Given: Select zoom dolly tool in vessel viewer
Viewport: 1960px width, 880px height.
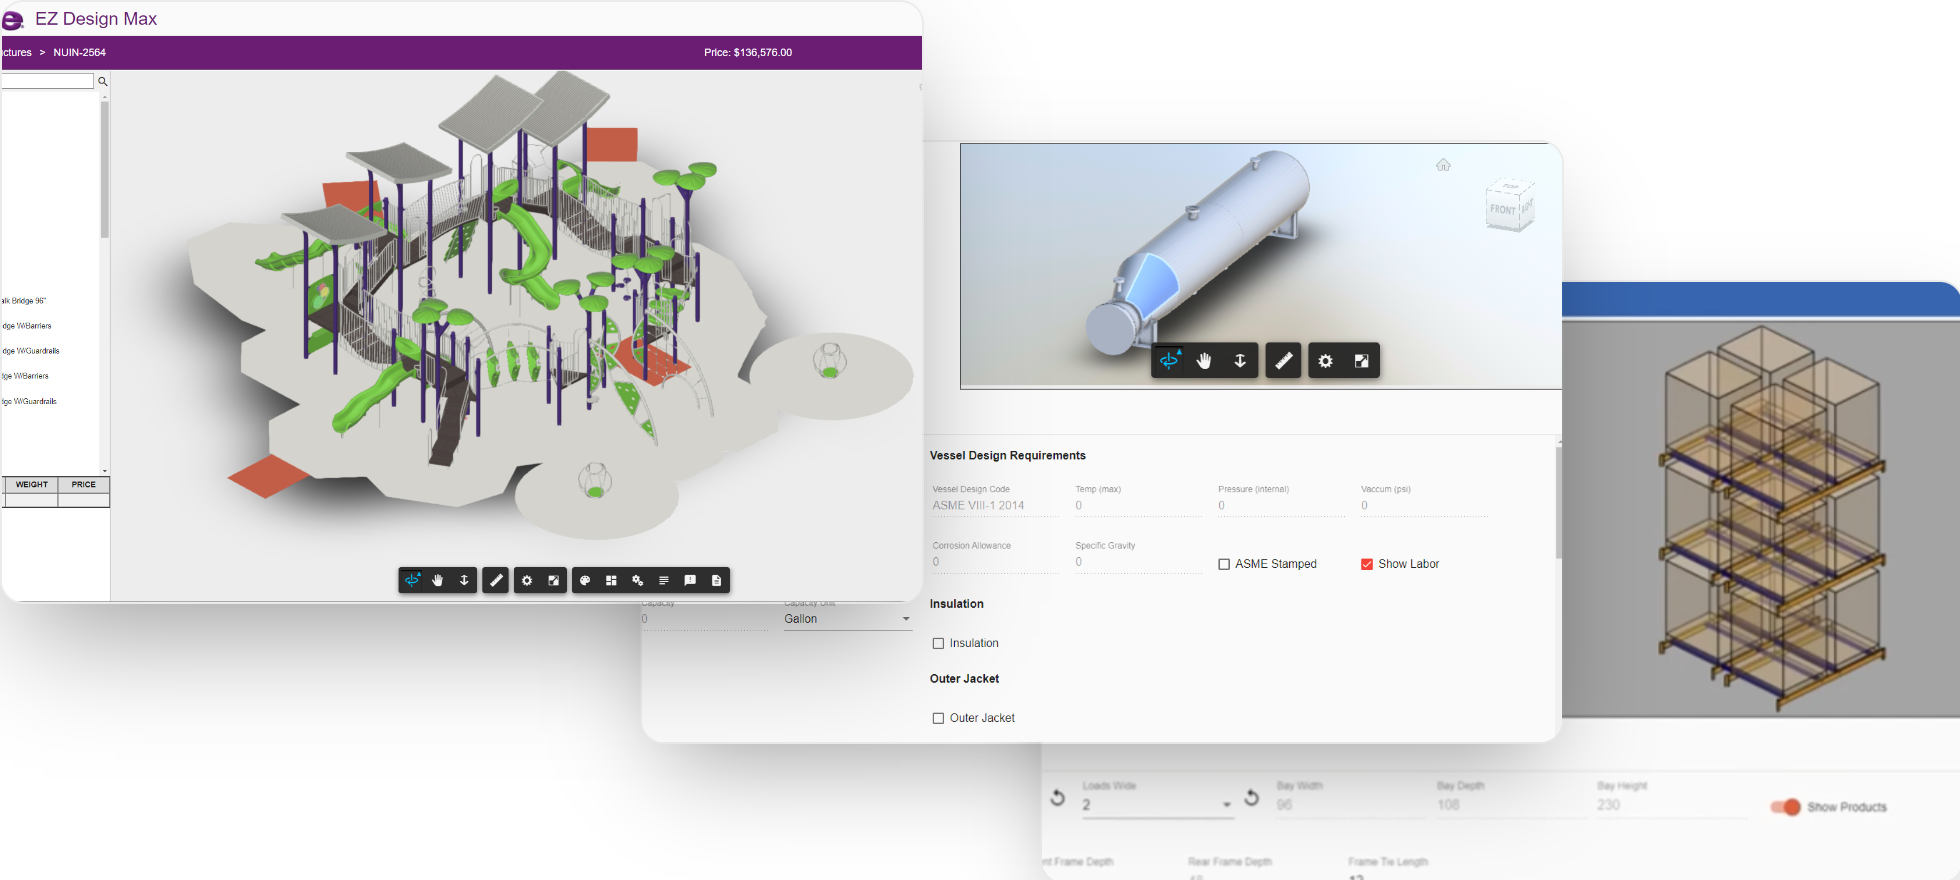Looking at the screenshot, I should (x=1240, y=361).
